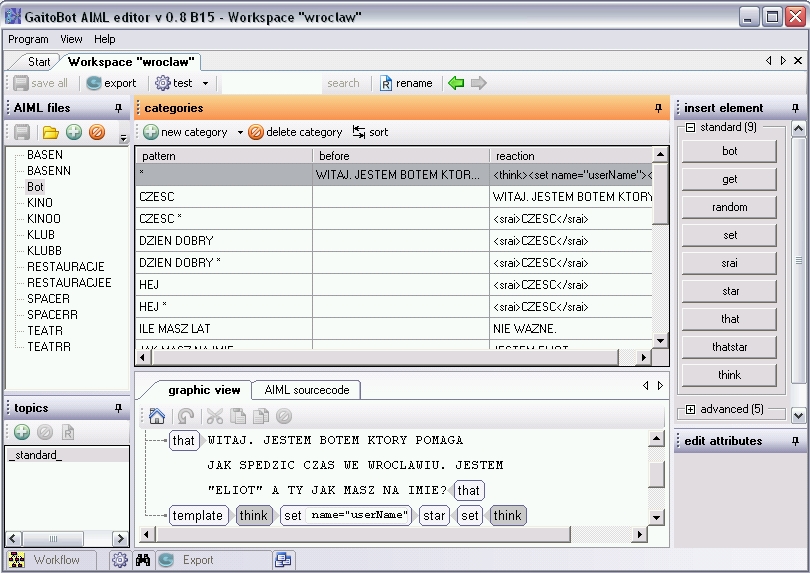Image resolution: width=810 pixels, height=573 pixels.
Task: Add new AIML file plus icon
Action: click(74, 132)
